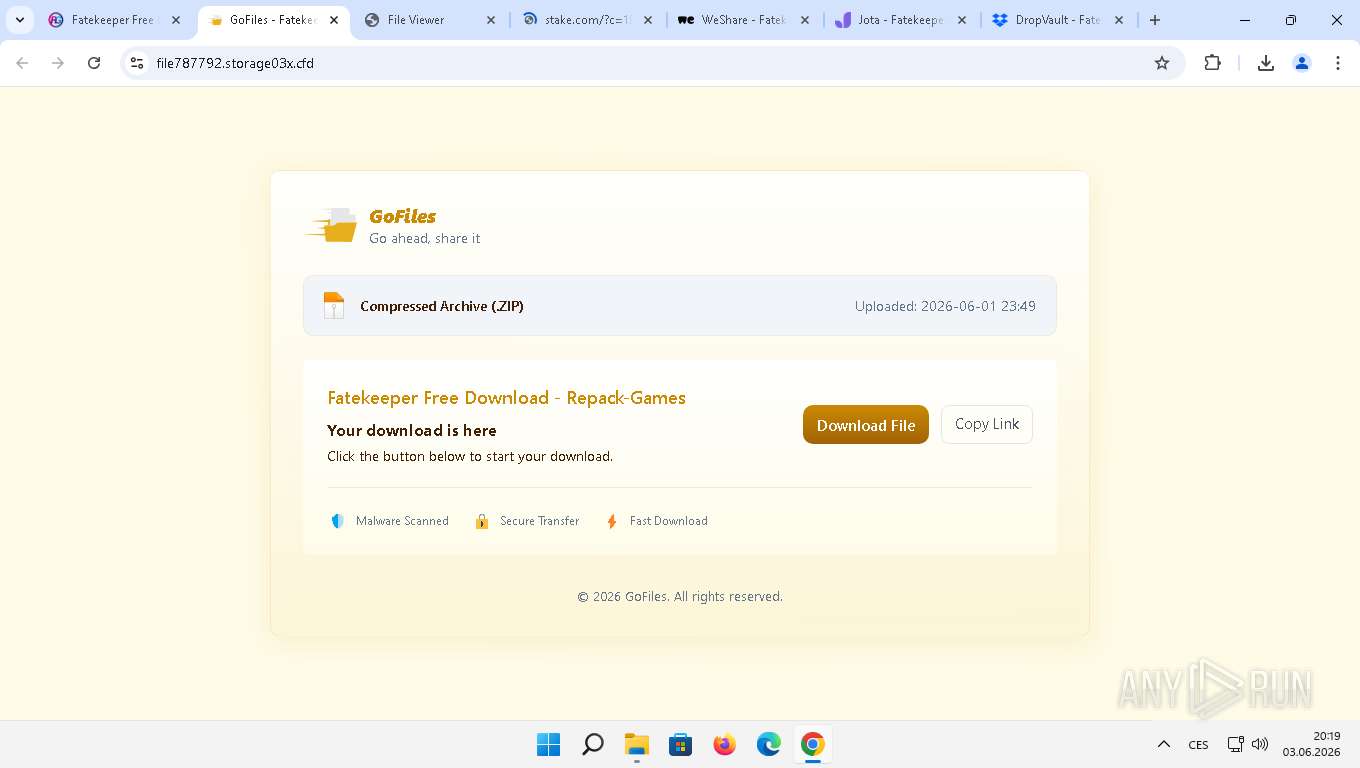Click the Malware Scanned shield icon

point(337,521)
